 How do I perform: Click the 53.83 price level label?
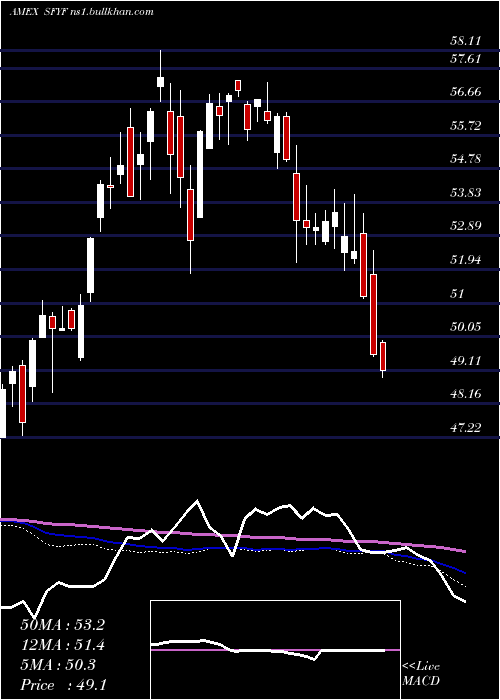[465, 193]
